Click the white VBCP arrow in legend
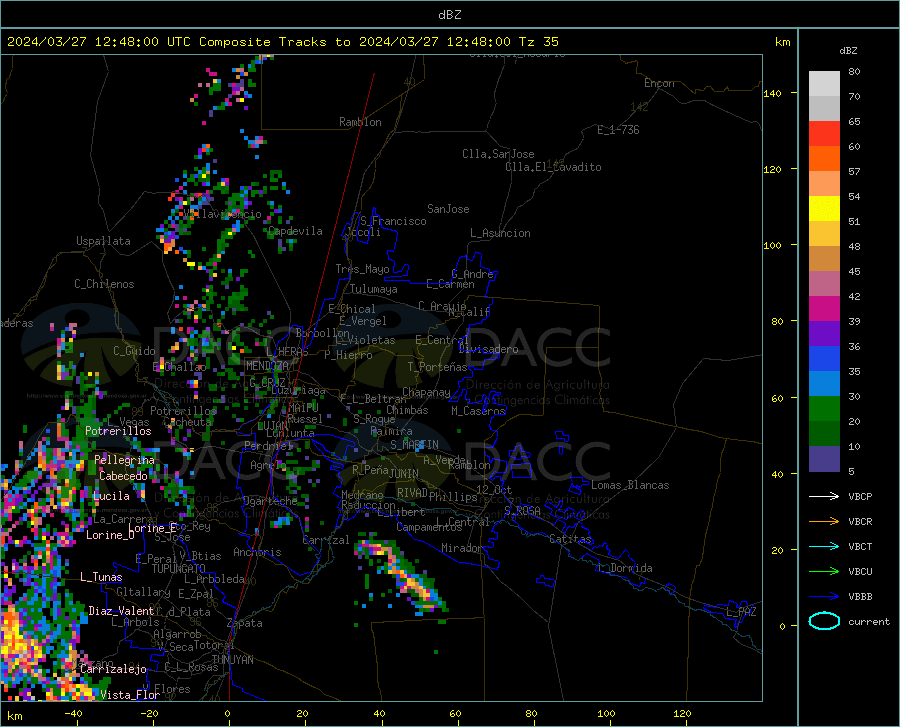Image resolution: width=900 pixels, height=727 pixels. [824, 496]
